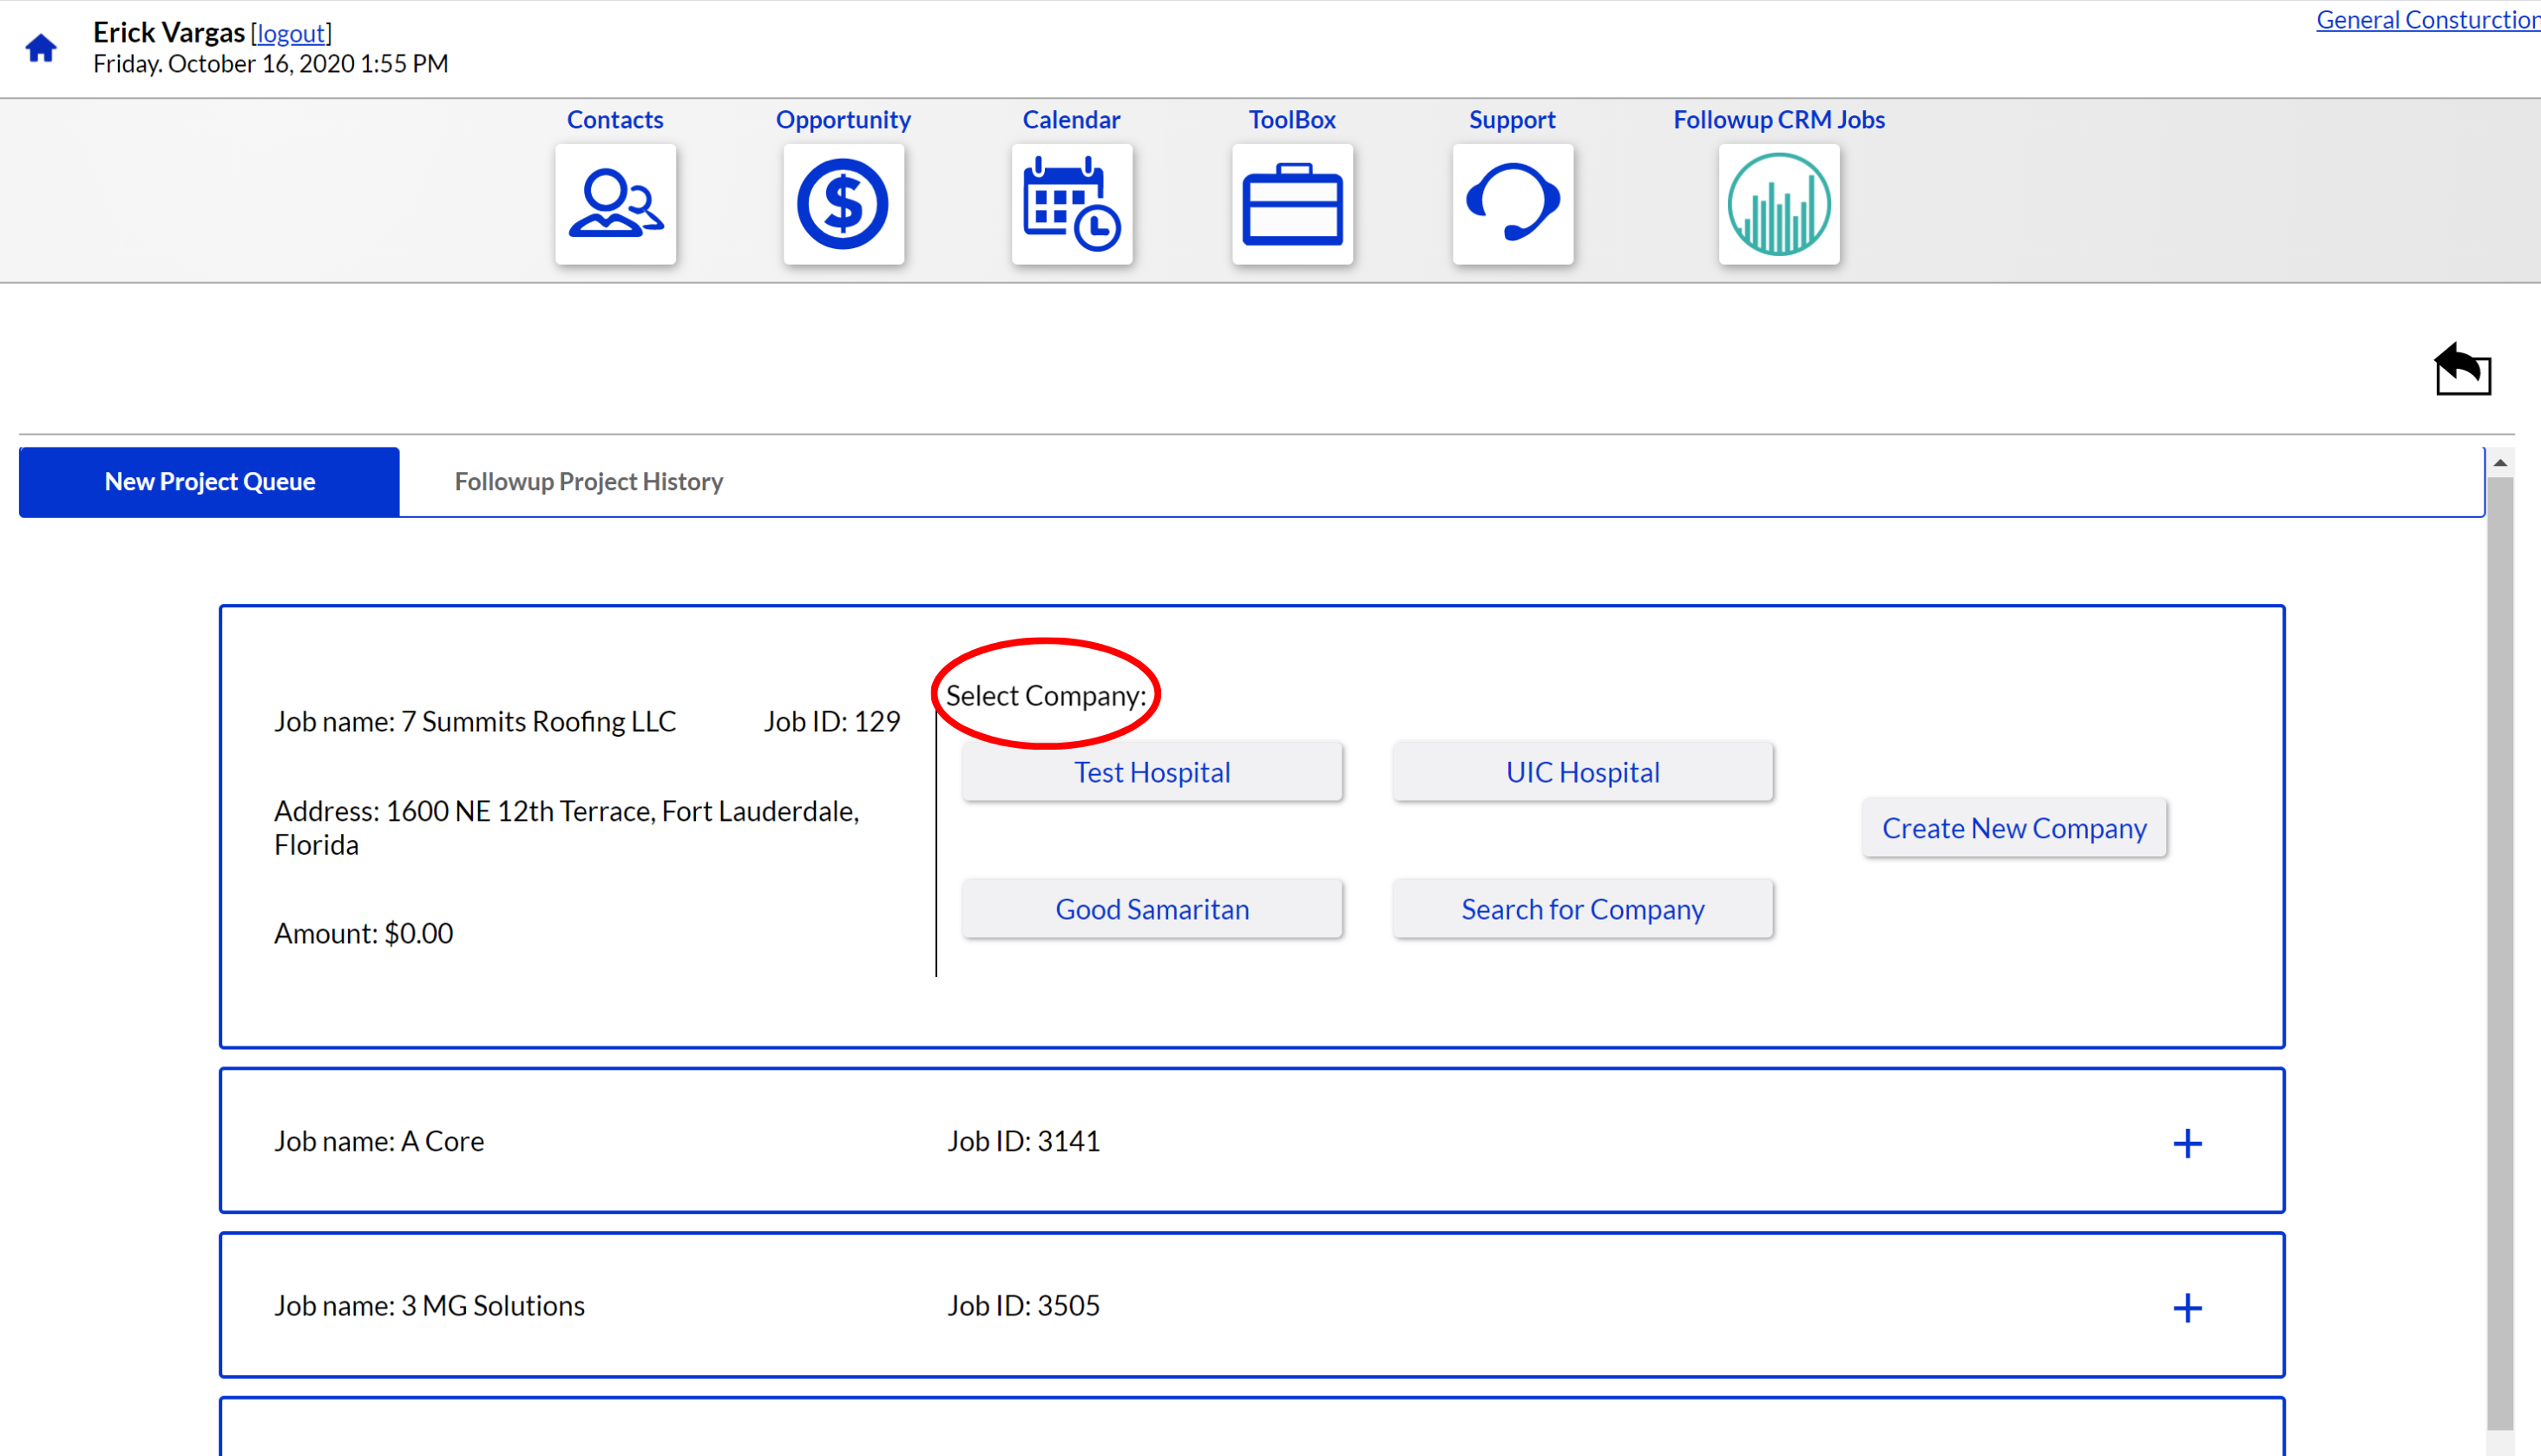Open the ToolBox briefcase icon
Image resolution: width=2541 pixels, height=1456 pixels.
click(x=1292, y=204)
